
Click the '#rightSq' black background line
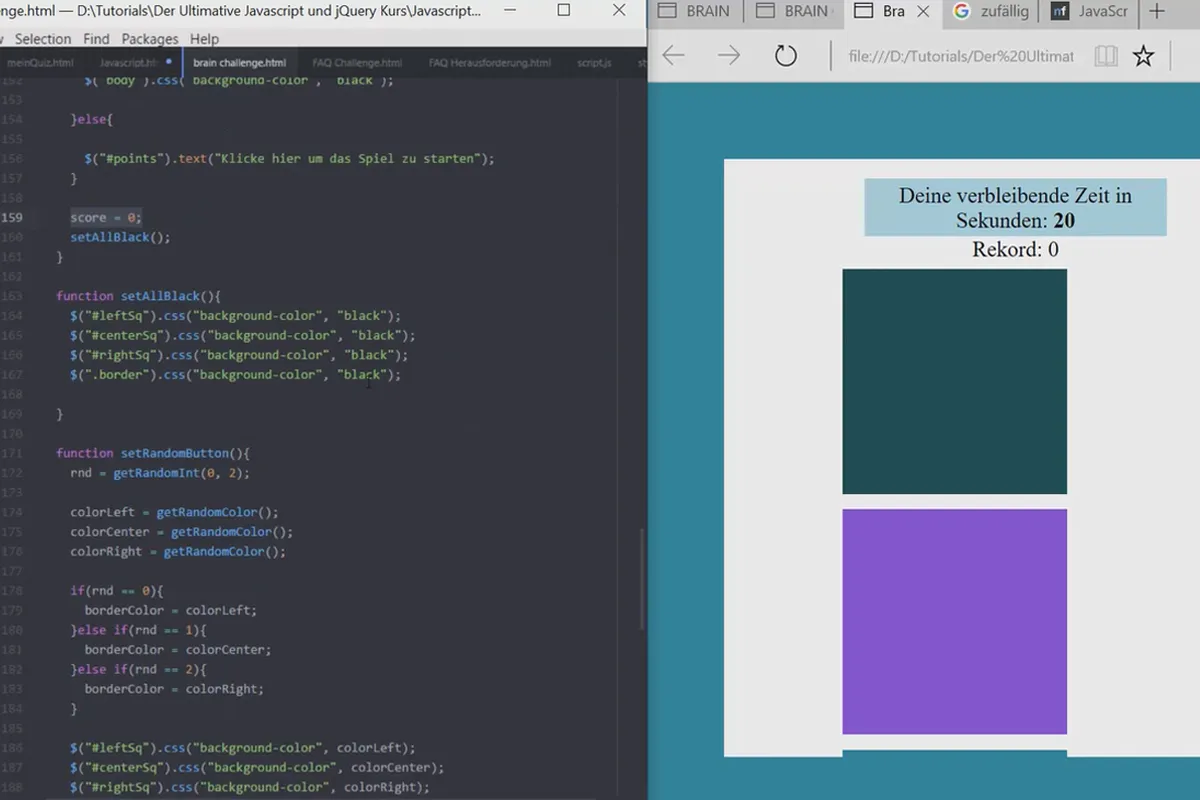click(x=239, y=355)
